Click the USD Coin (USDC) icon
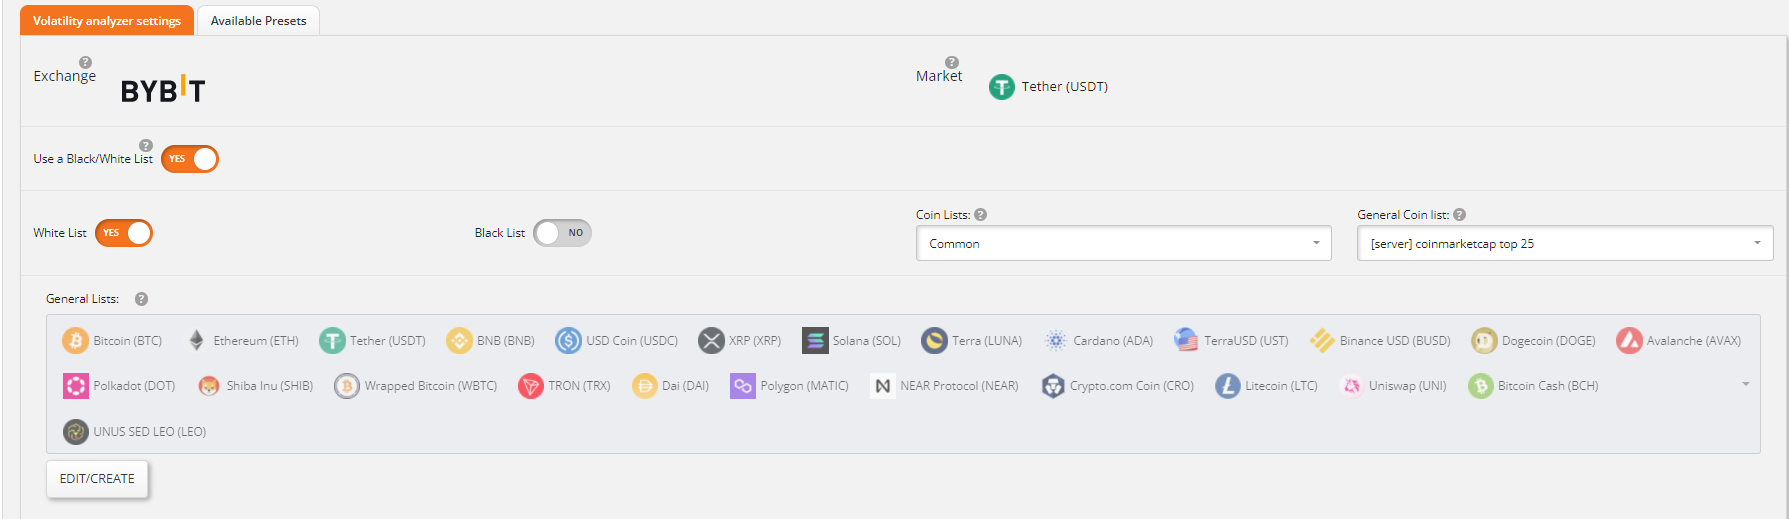The image size is (1789, 519). pos(568,341)
